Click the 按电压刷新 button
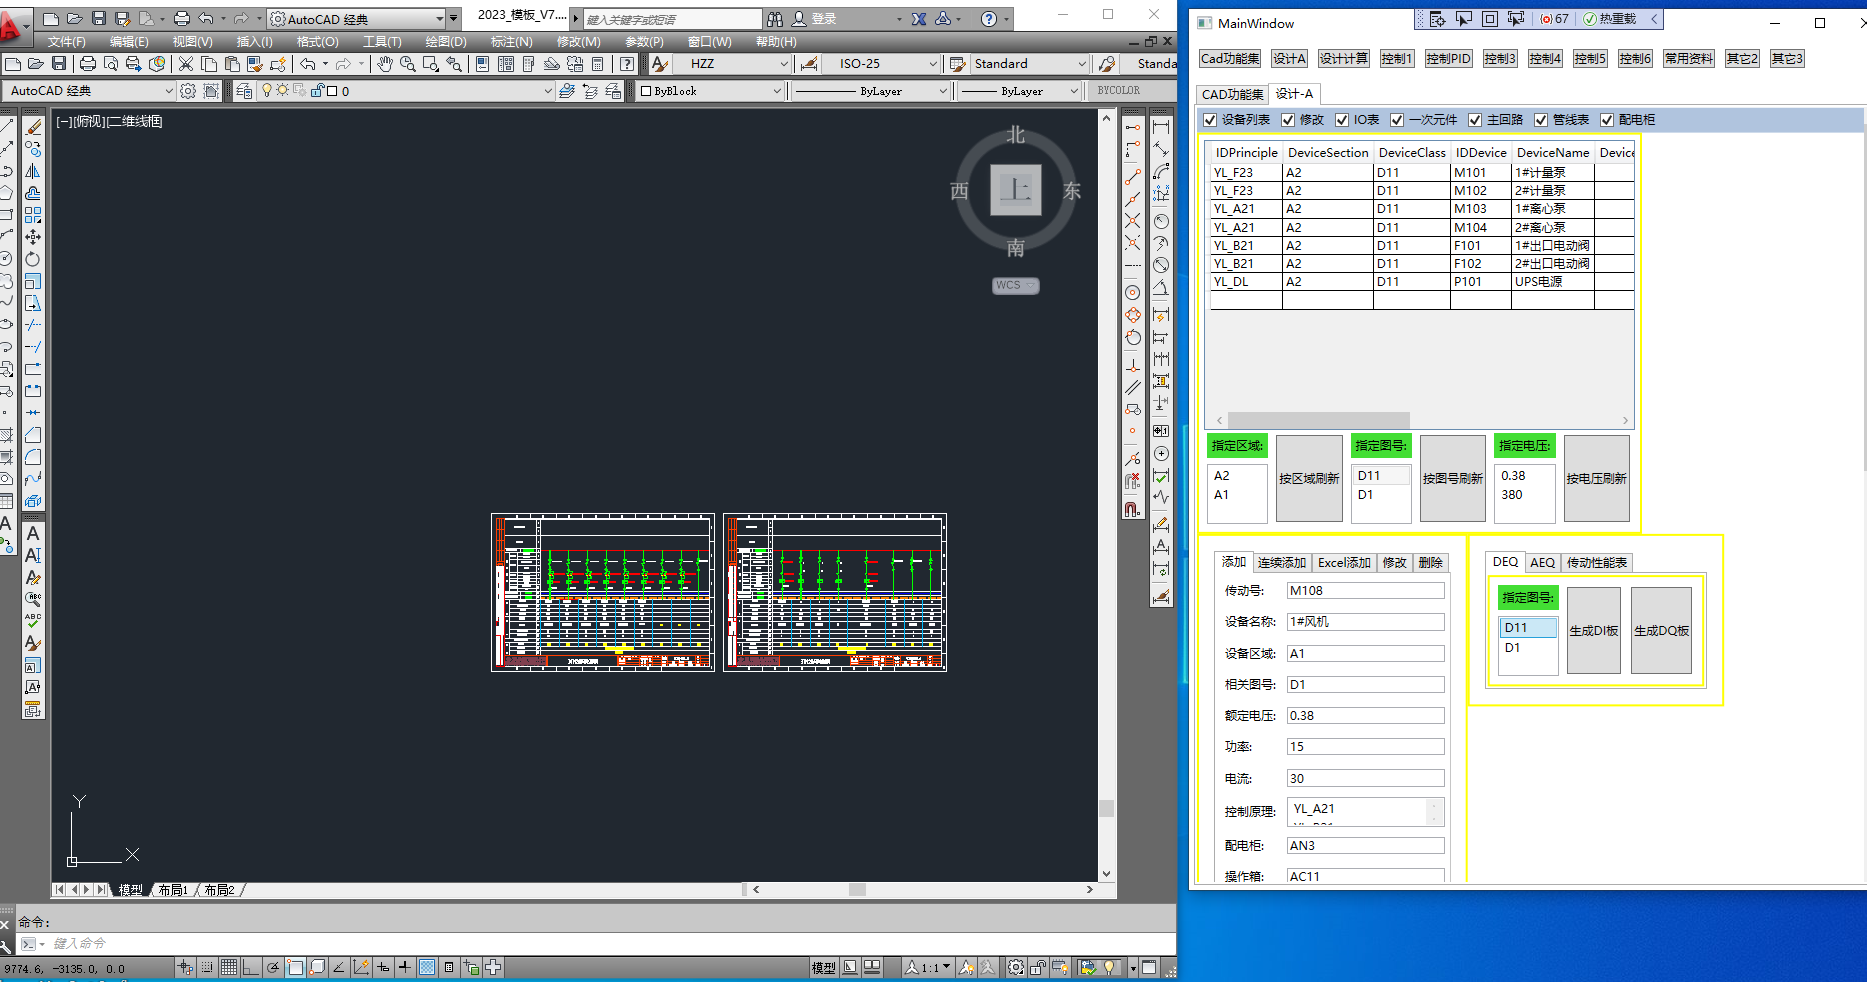Viewport: 1867px width, 982px height. point(1597,478)
